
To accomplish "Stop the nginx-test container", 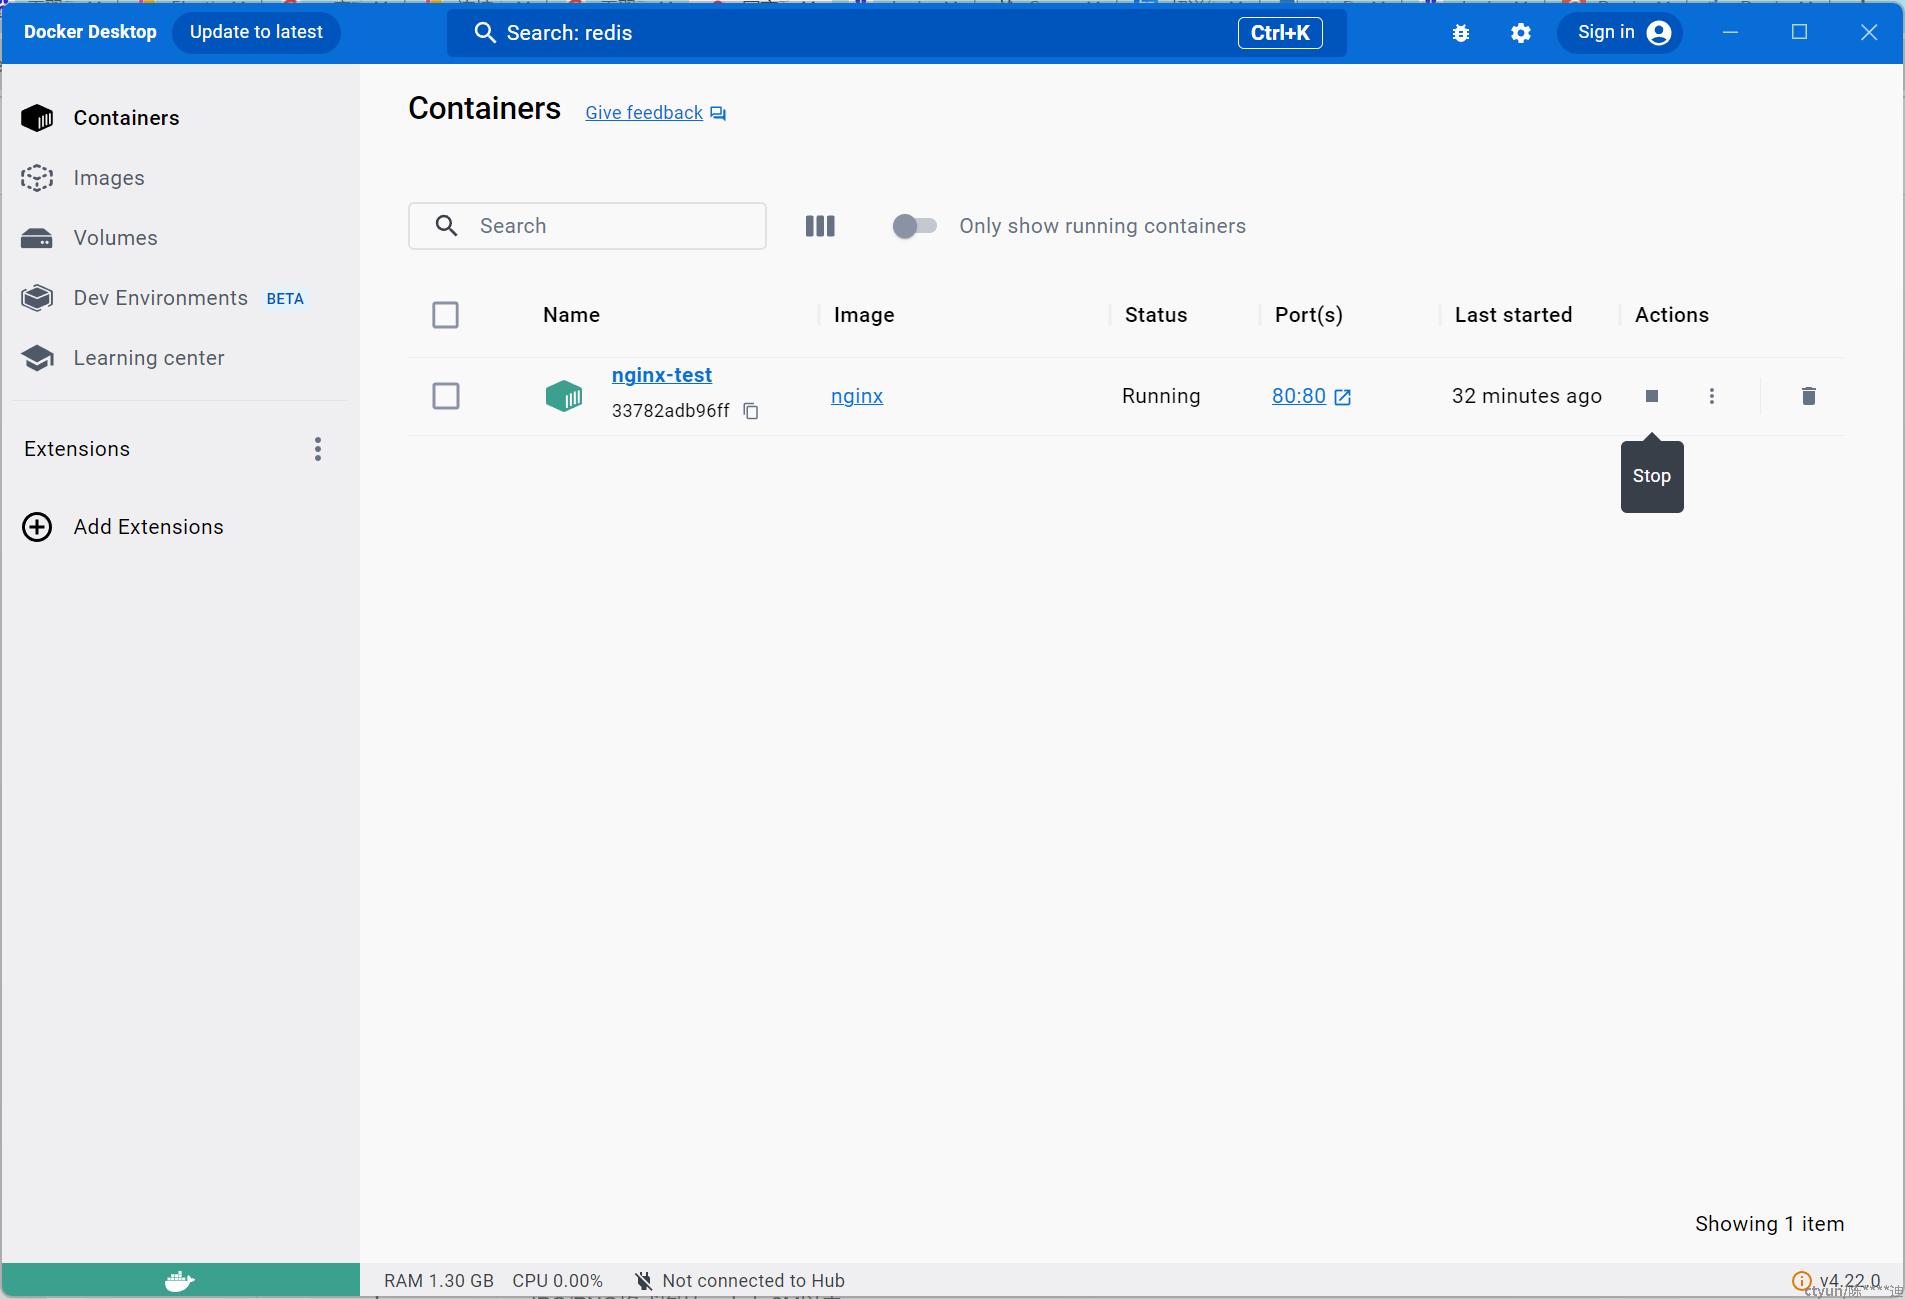I will point(1652,396).
